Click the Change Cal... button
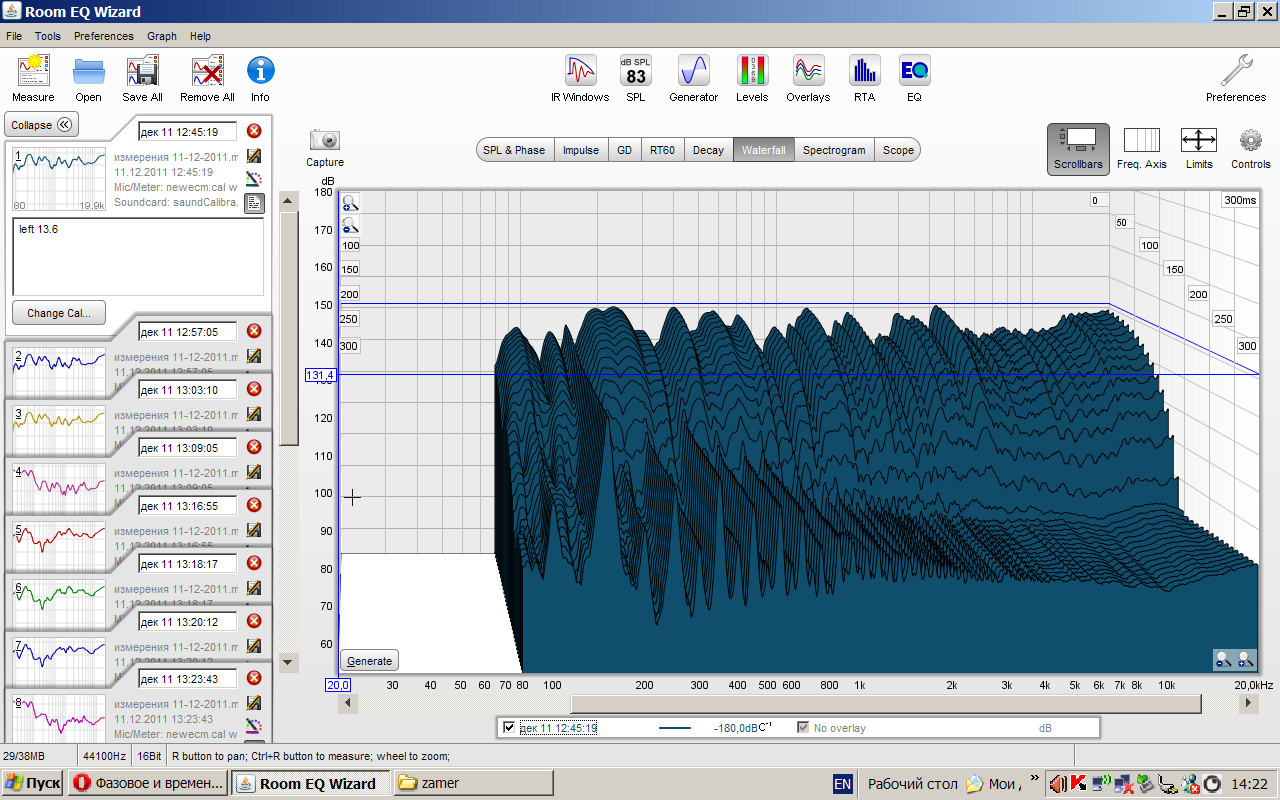The image size is (1280, 800). pyautogui.click(x=59, y=313)
